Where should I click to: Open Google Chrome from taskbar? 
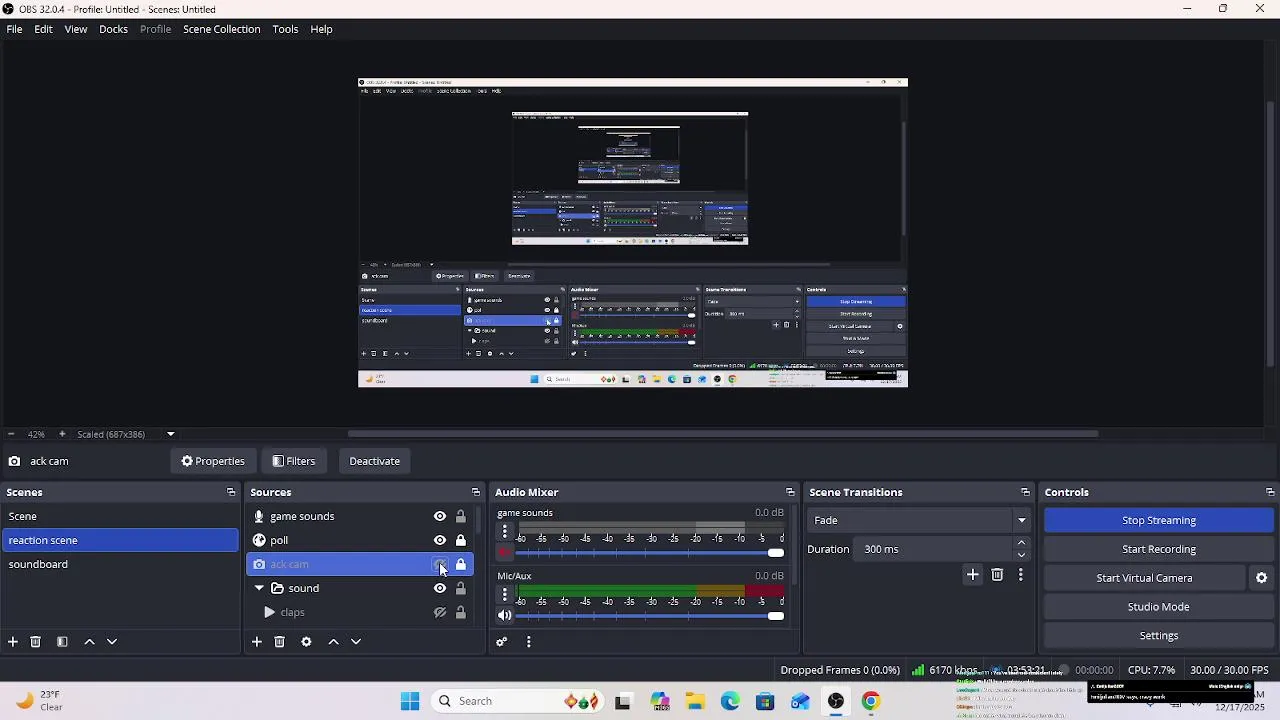(871, 701)
